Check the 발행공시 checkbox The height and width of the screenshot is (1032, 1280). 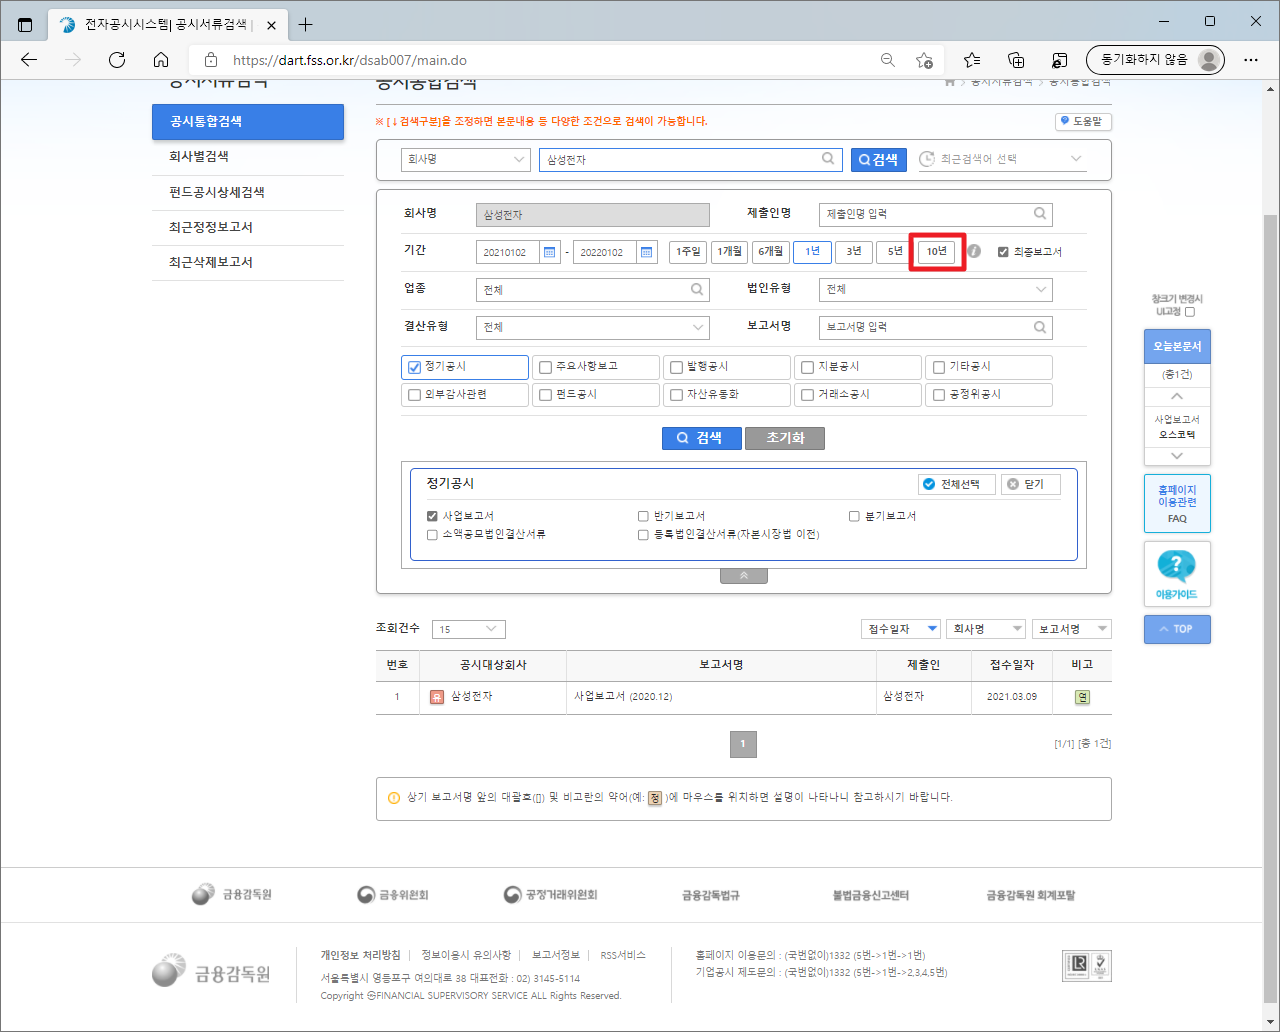[676, 367]
